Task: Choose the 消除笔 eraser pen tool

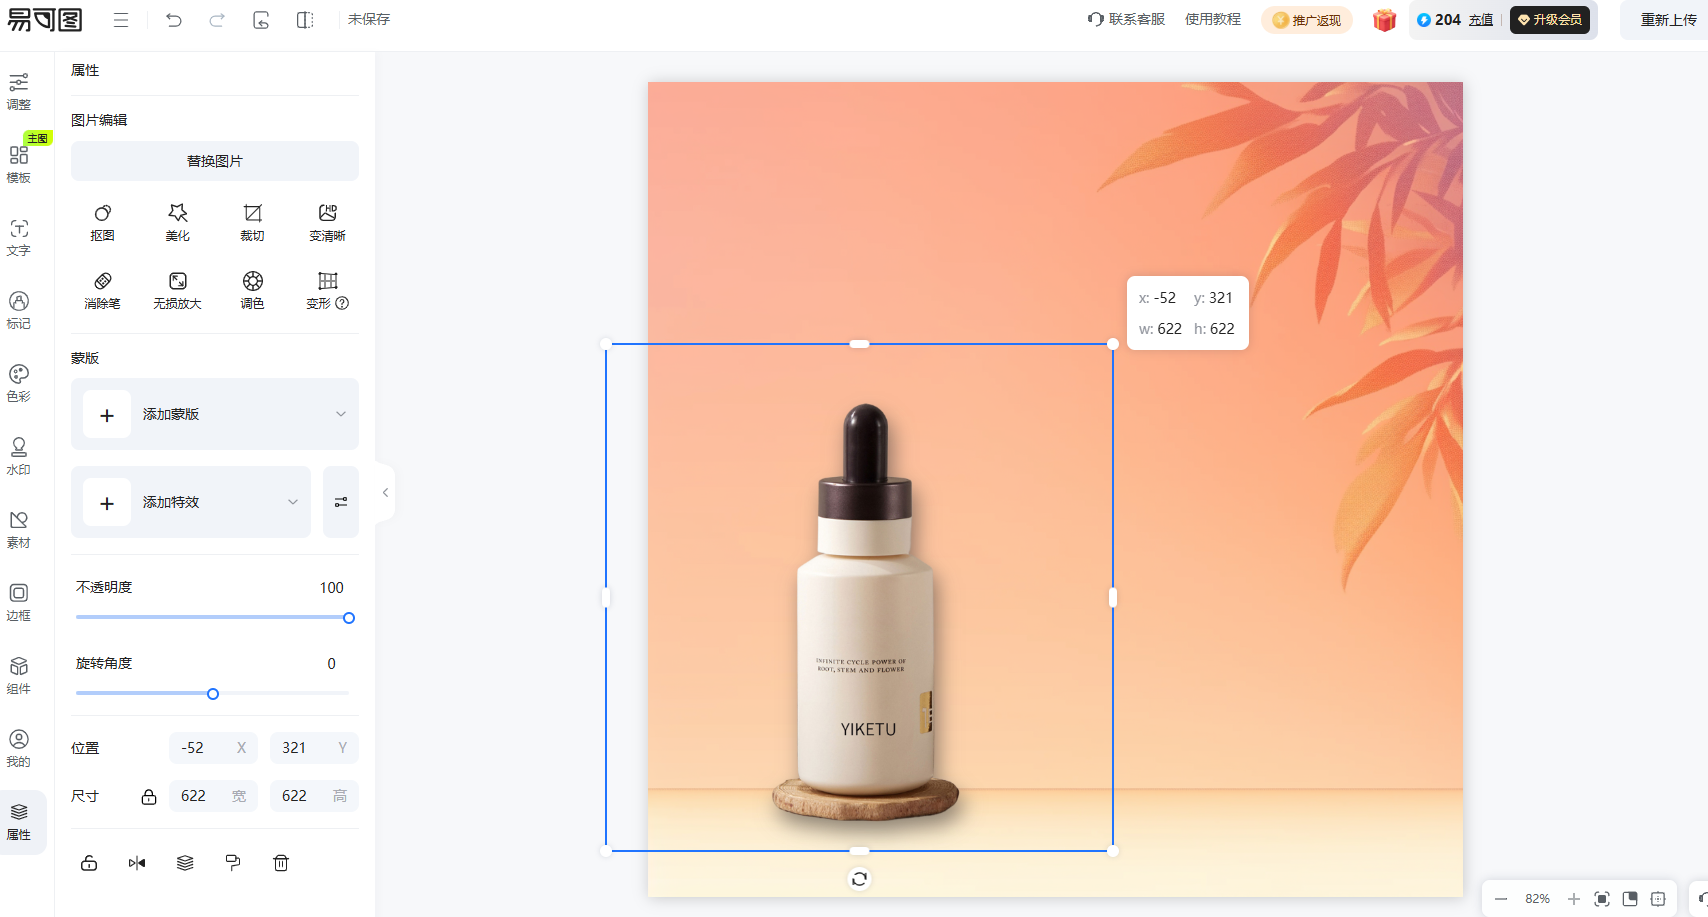Action: click(102, 291)
